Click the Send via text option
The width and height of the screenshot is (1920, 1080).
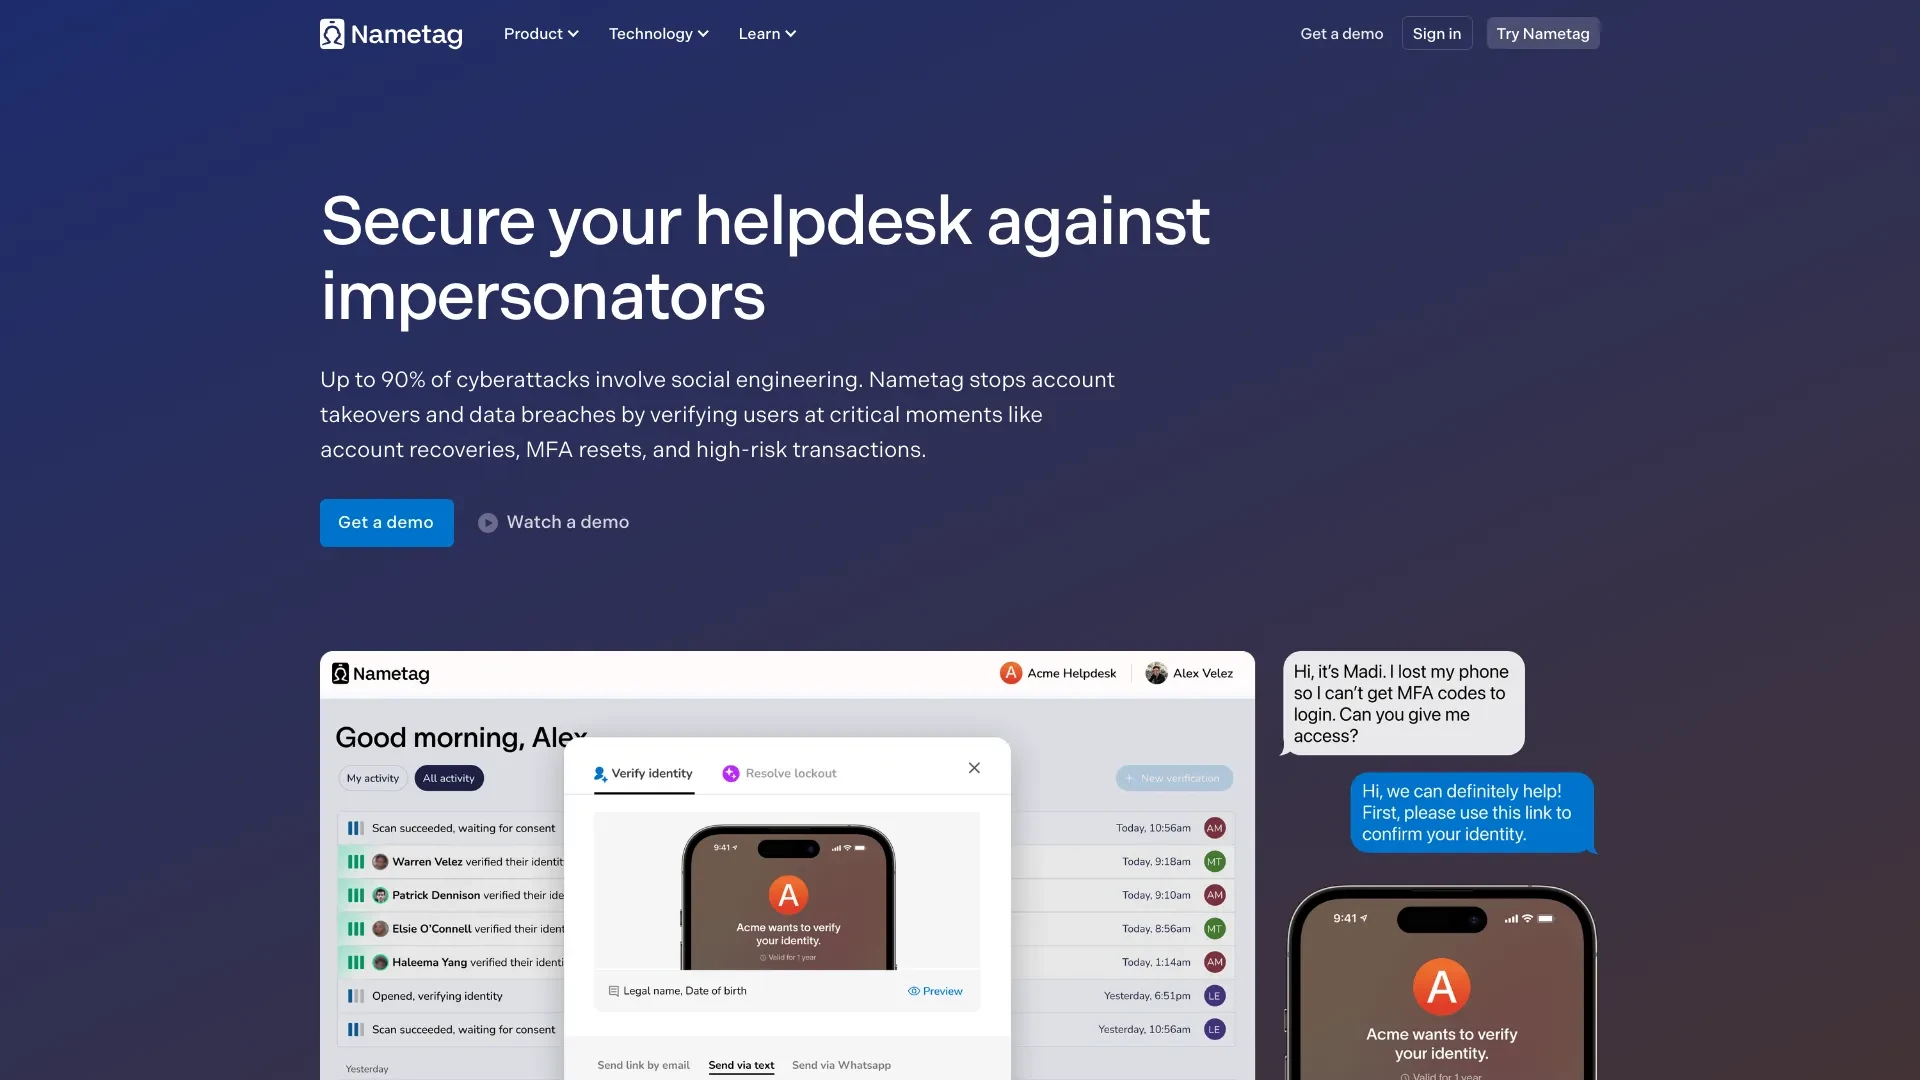[x=741, y=1064]
